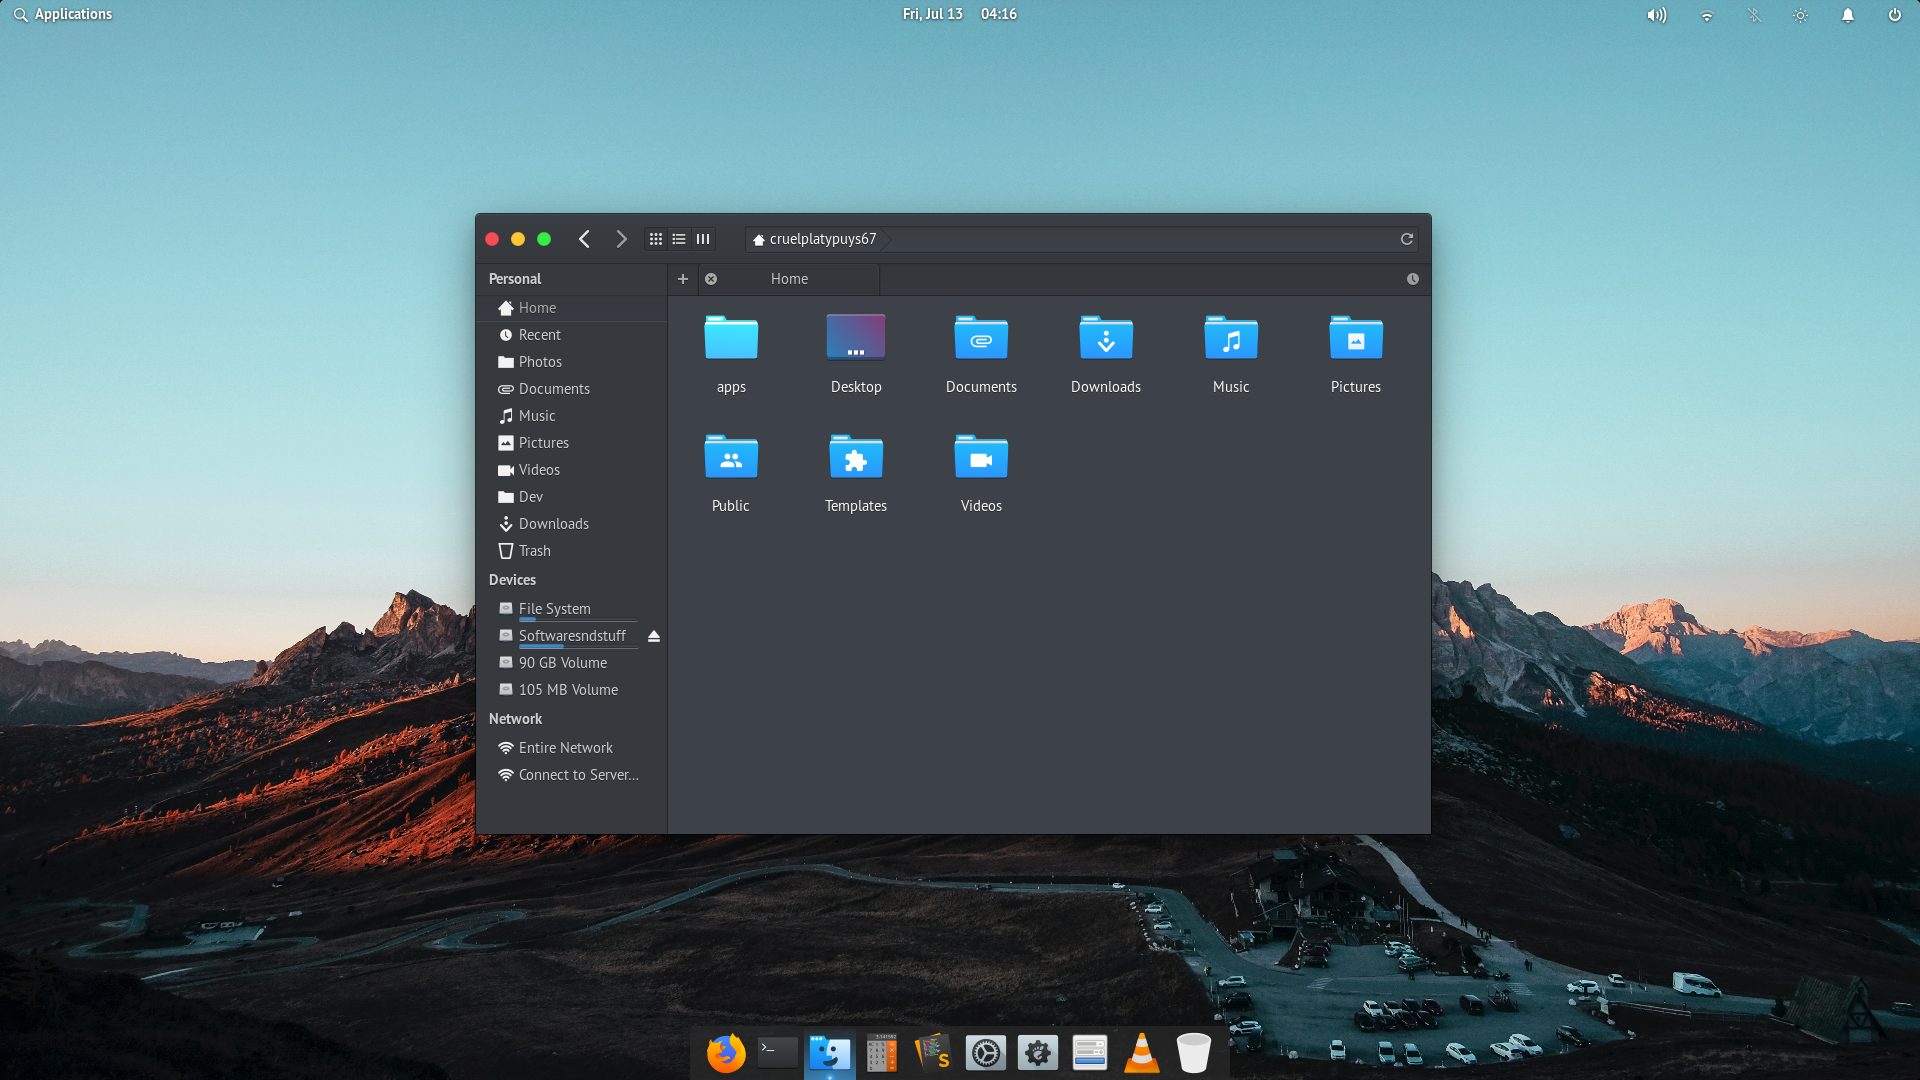Viewport: 1920px width, 1080px height.
Task: Switch to list view mode
Action: point(679,239)
